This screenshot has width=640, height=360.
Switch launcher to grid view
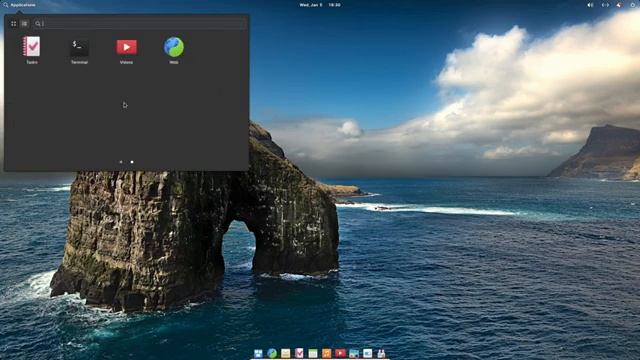[13, 24]
